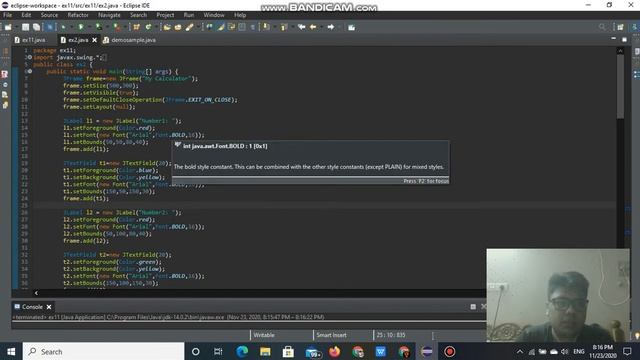Viewport: 640px width, 360px height.
Task: Maximize the editor area
Action: pyautogui.click(x=624, y=39)
